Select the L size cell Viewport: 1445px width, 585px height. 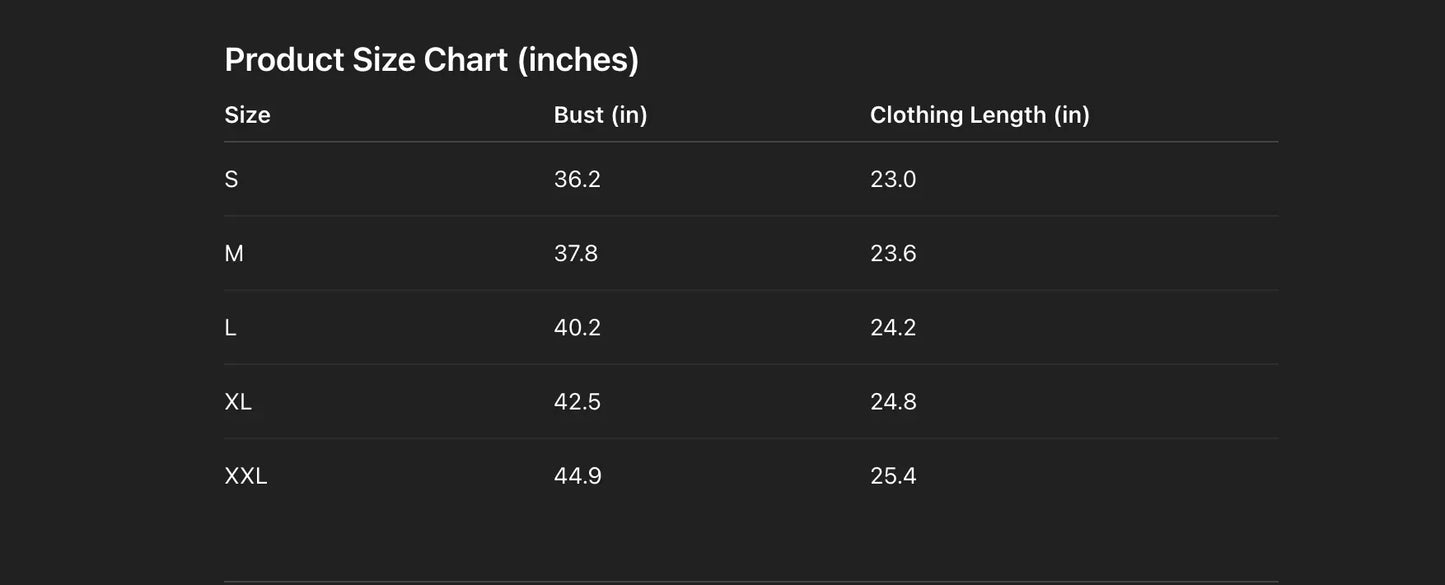230,327
